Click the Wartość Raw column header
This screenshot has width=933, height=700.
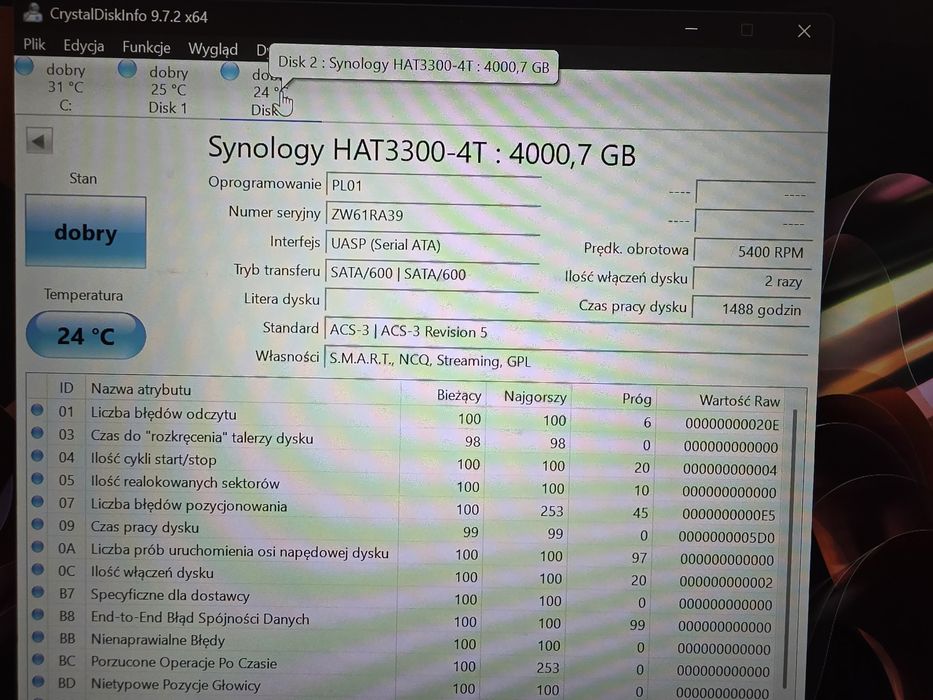pyautogui.click(x=740, y=401)
